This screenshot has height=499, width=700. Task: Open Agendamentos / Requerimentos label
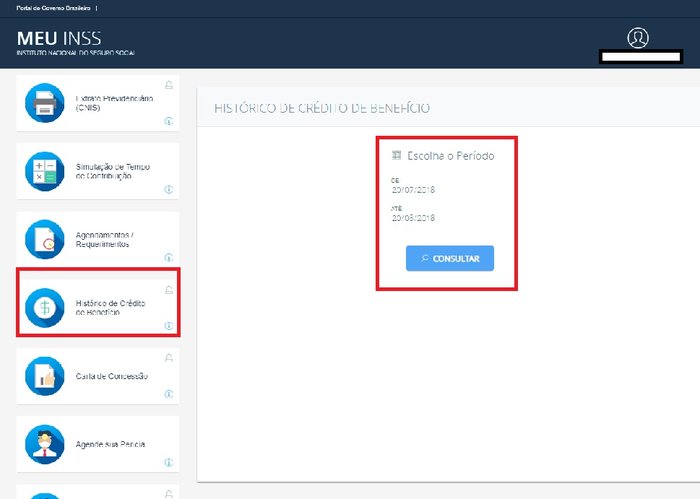104,239
